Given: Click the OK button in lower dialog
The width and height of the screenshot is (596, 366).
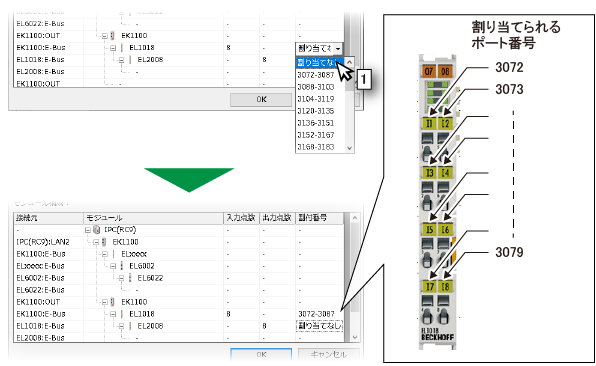Looking at the screenshot, I should [261, 354].
